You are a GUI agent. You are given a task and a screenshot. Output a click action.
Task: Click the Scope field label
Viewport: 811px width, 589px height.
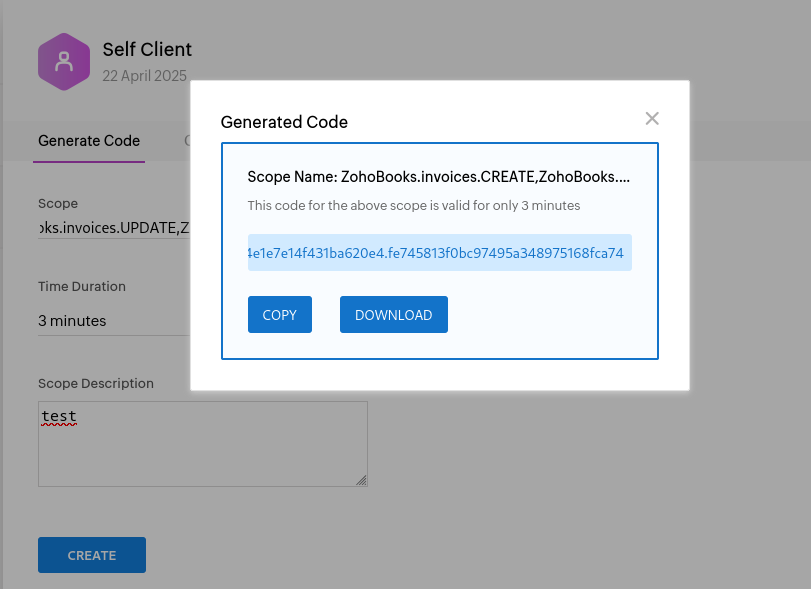58,203
